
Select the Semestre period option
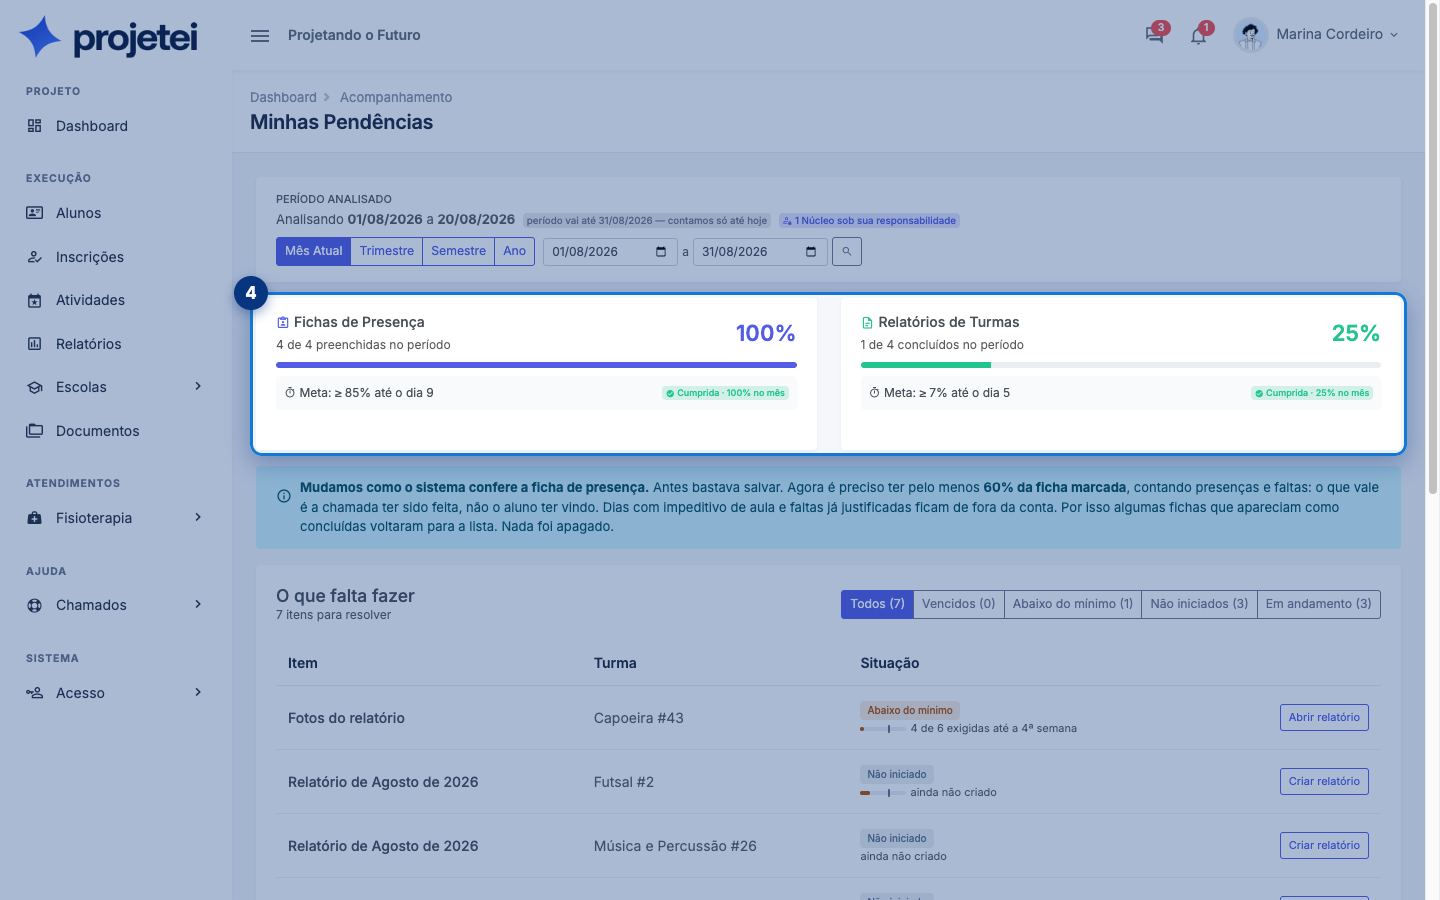[x=459, y=251]
